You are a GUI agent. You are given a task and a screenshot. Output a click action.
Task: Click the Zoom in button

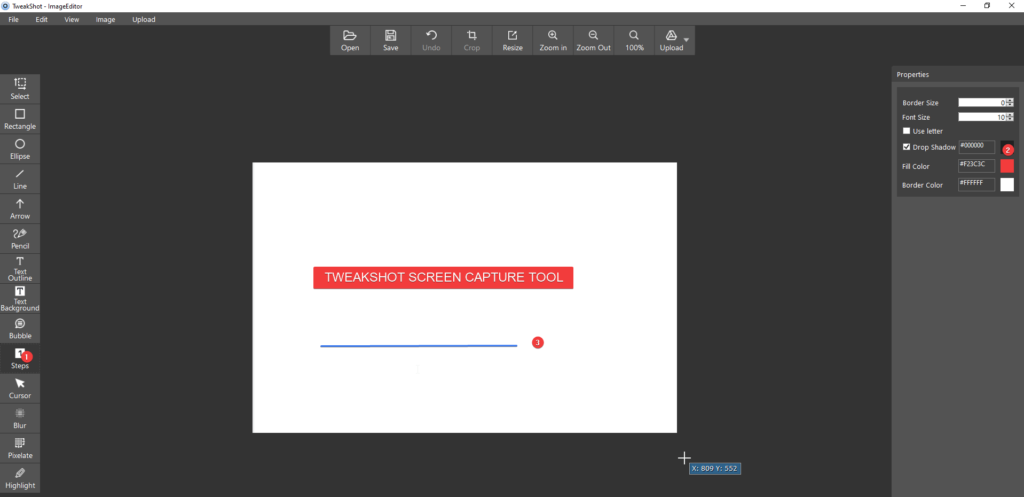[553, 40]
